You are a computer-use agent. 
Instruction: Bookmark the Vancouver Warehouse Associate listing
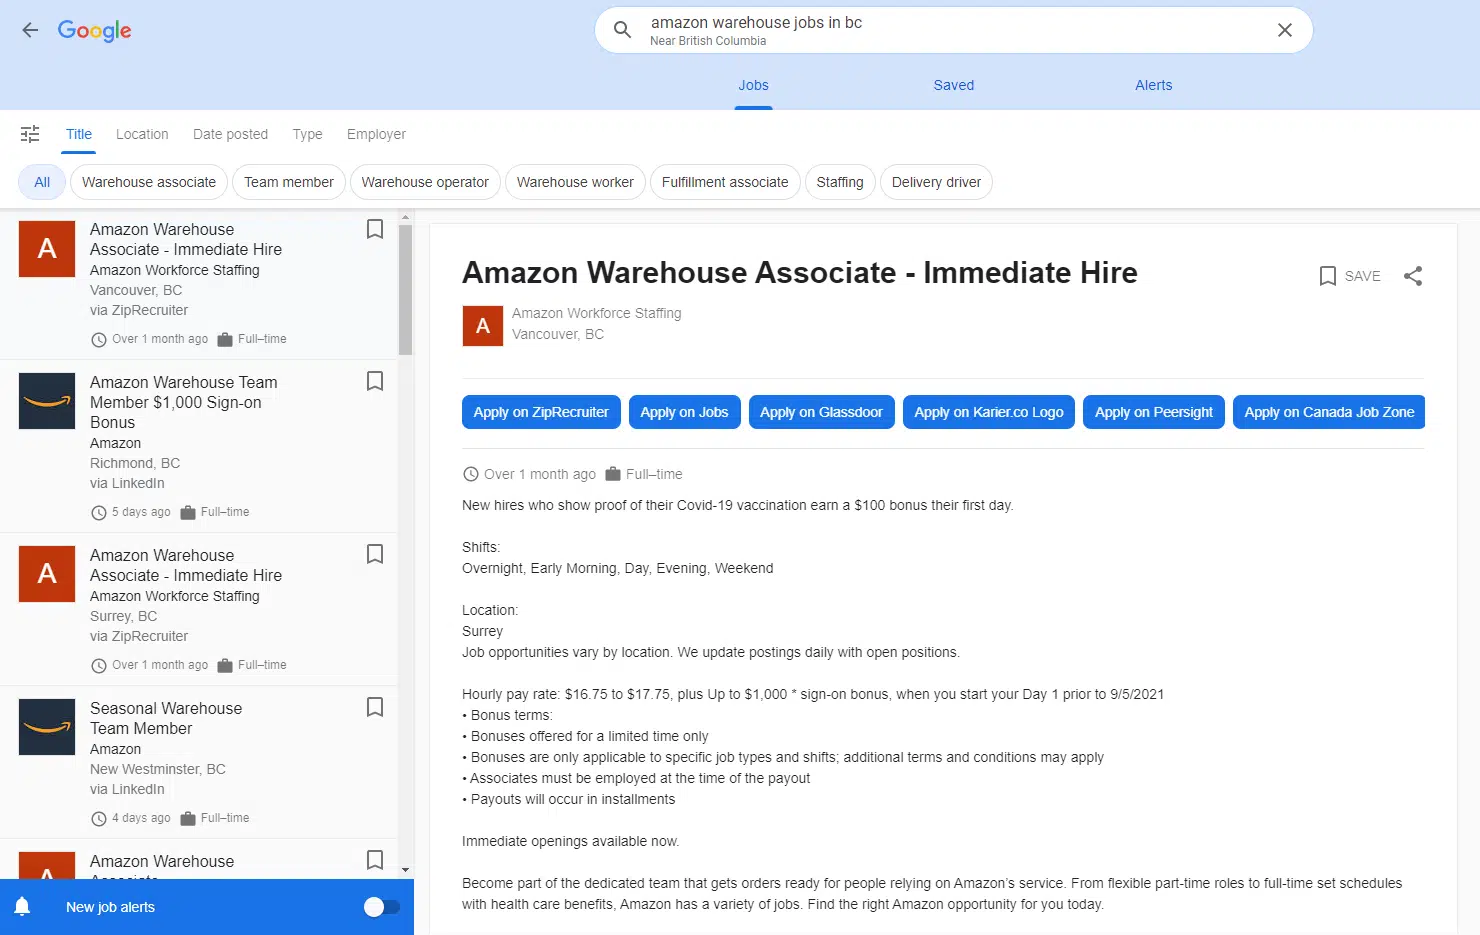point(375,229)
